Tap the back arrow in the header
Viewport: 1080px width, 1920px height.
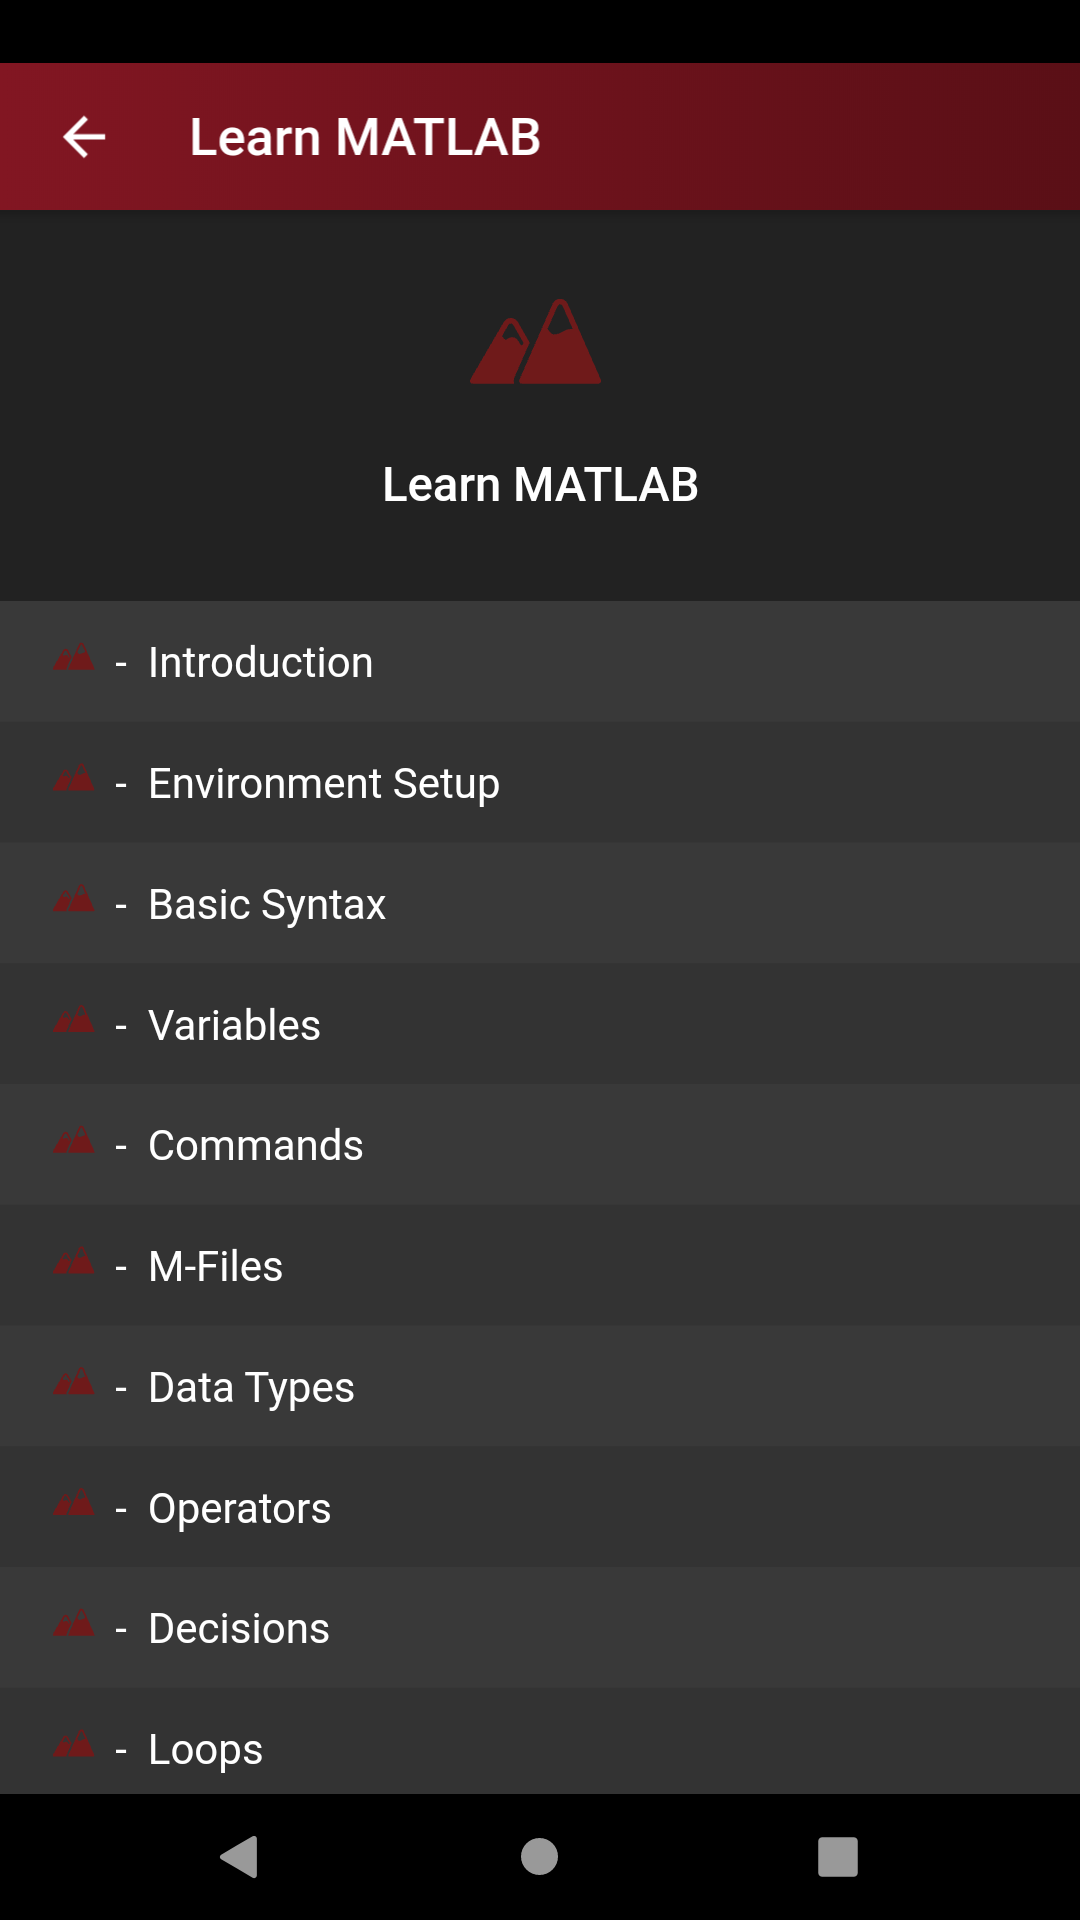(x=84, y=137)
